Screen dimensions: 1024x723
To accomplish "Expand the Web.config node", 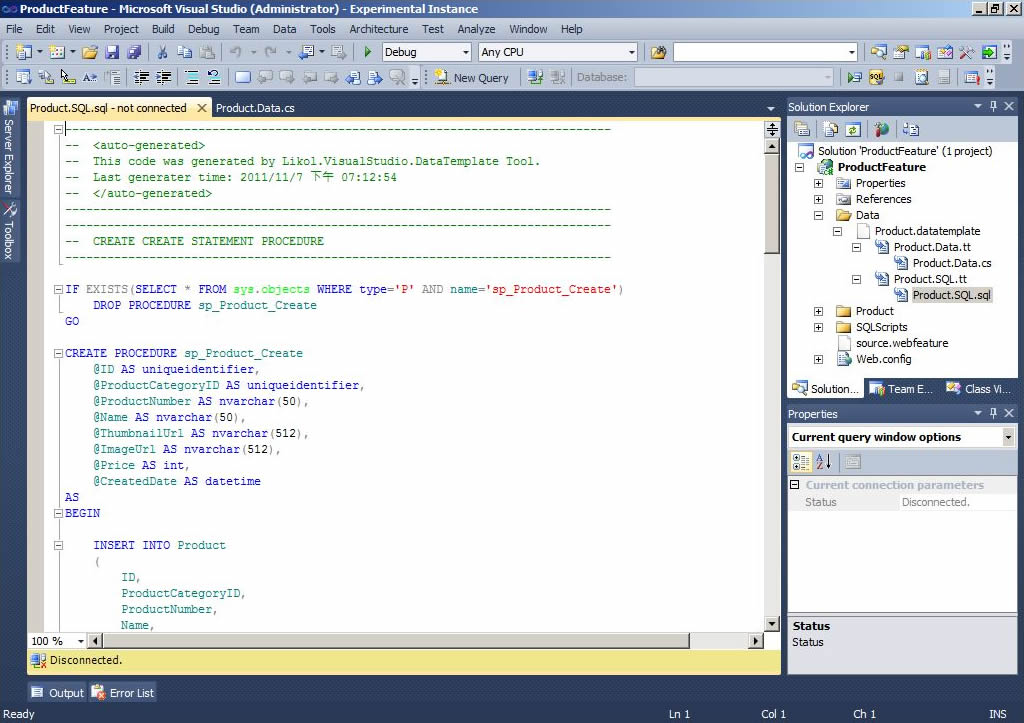I will tap(818, 359).
